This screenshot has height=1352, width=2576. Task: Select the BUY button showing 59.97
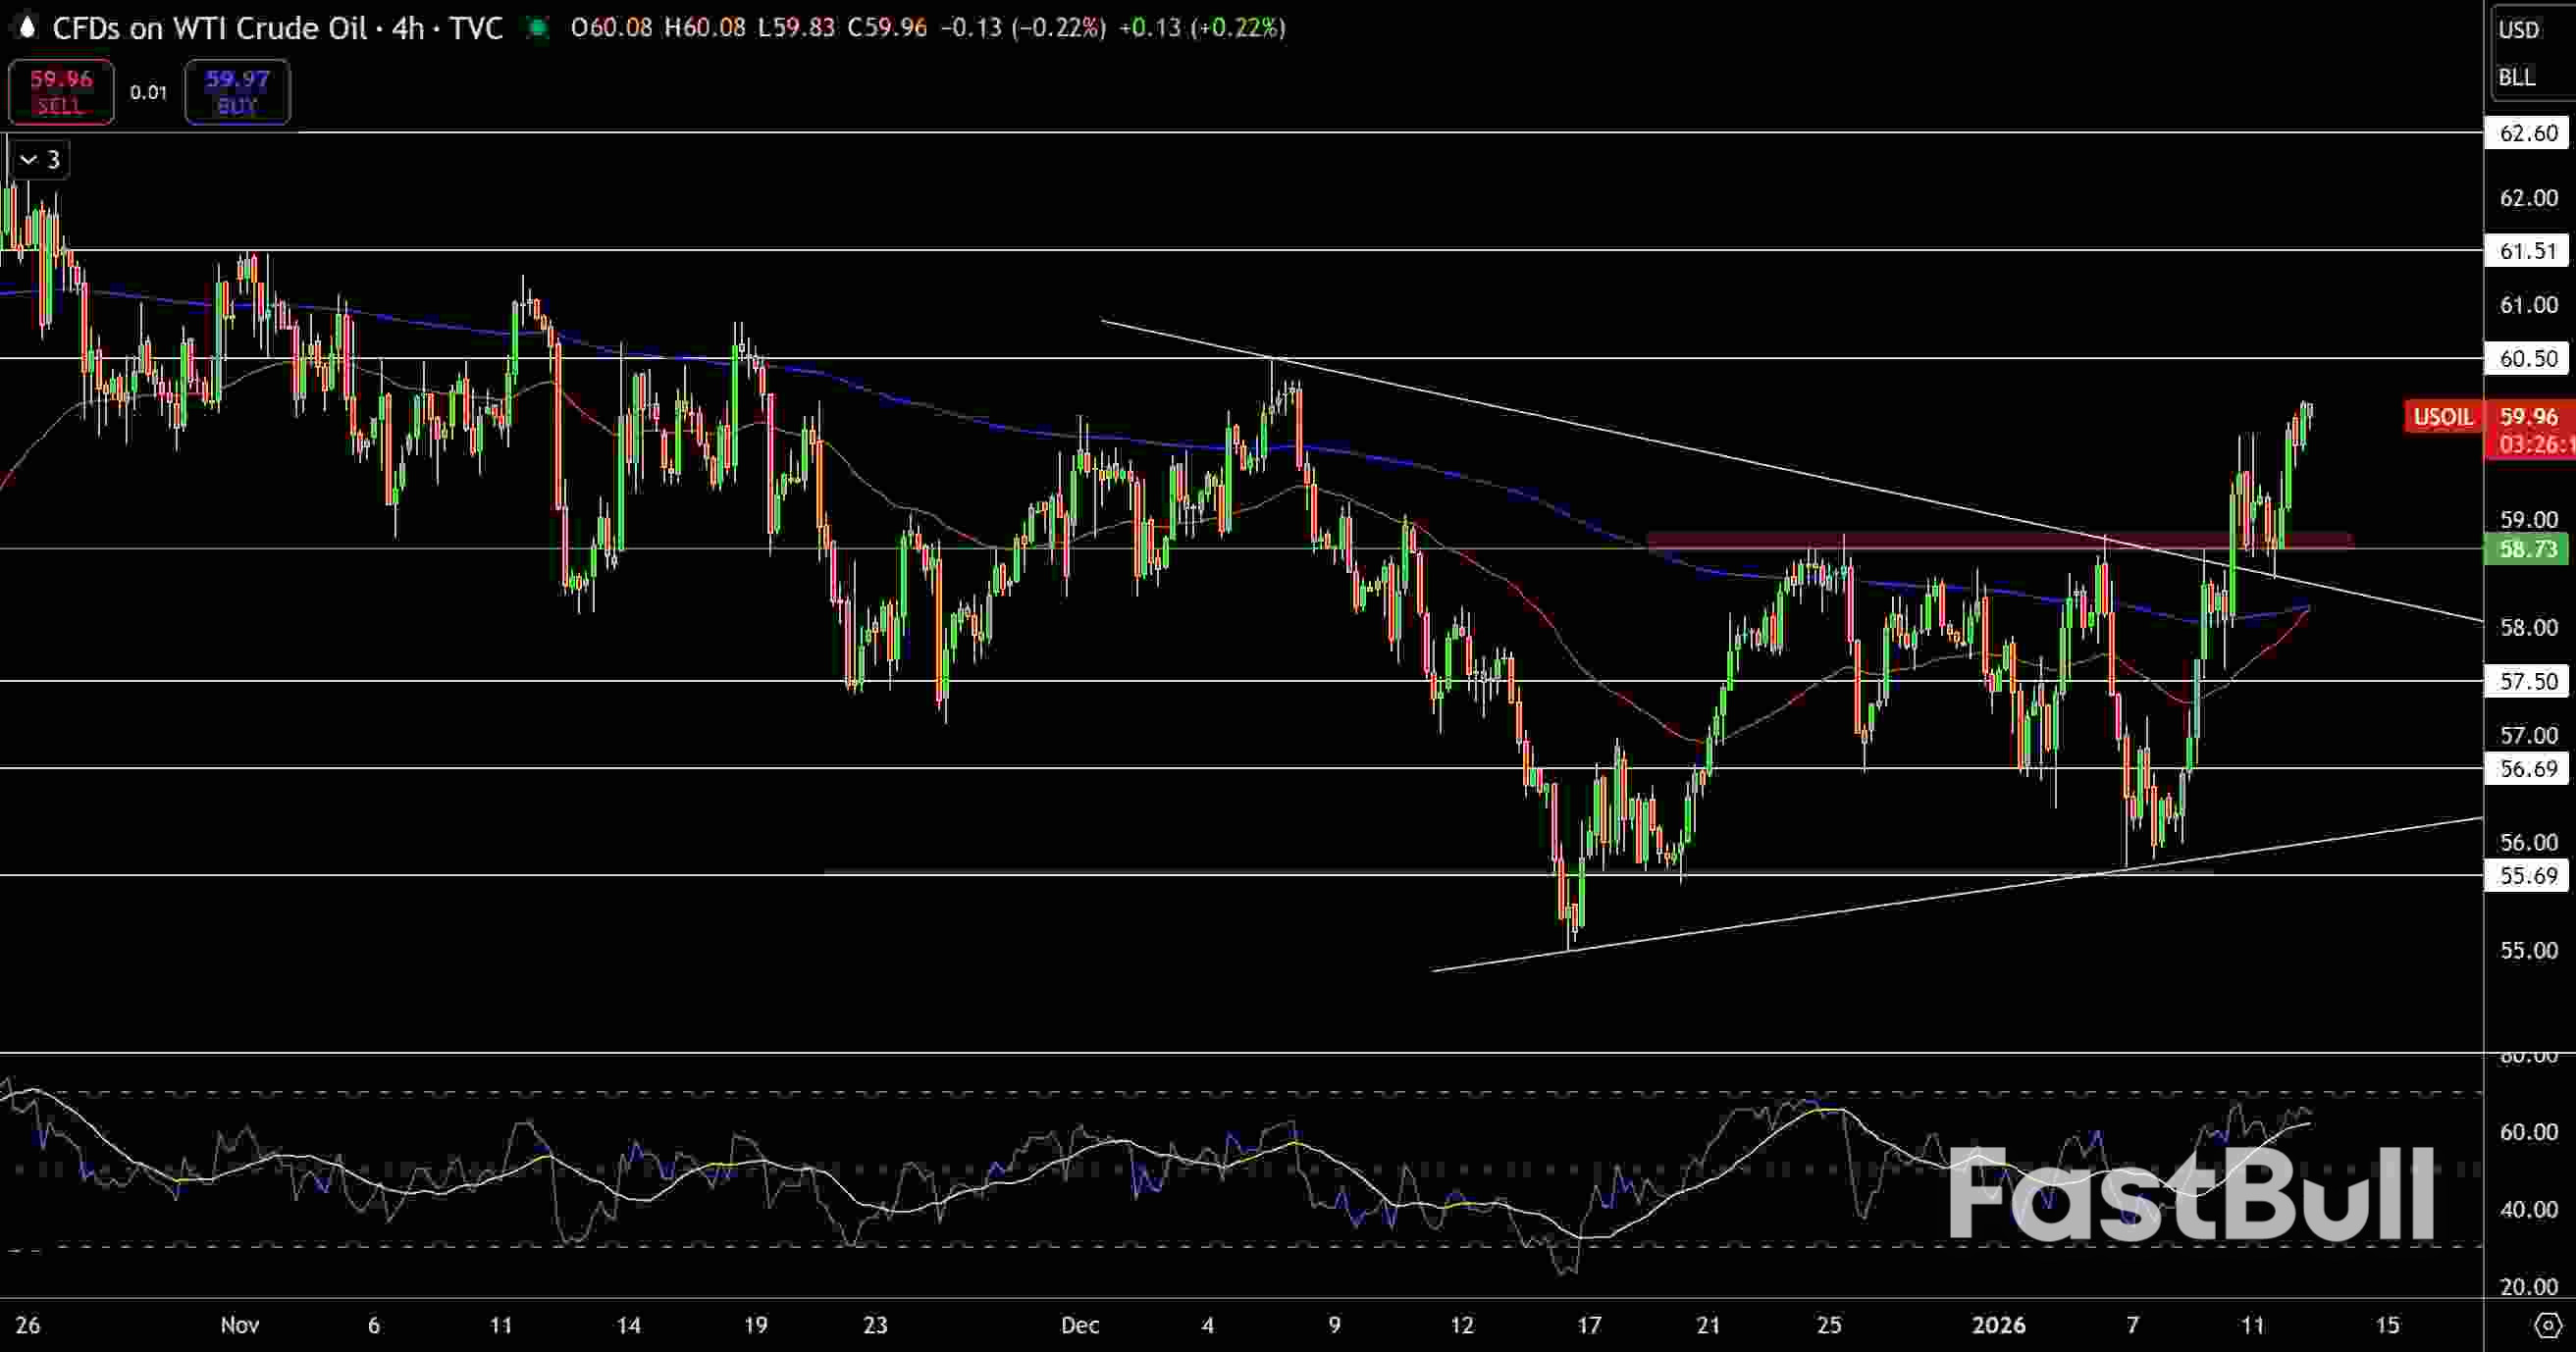(237, 91)
